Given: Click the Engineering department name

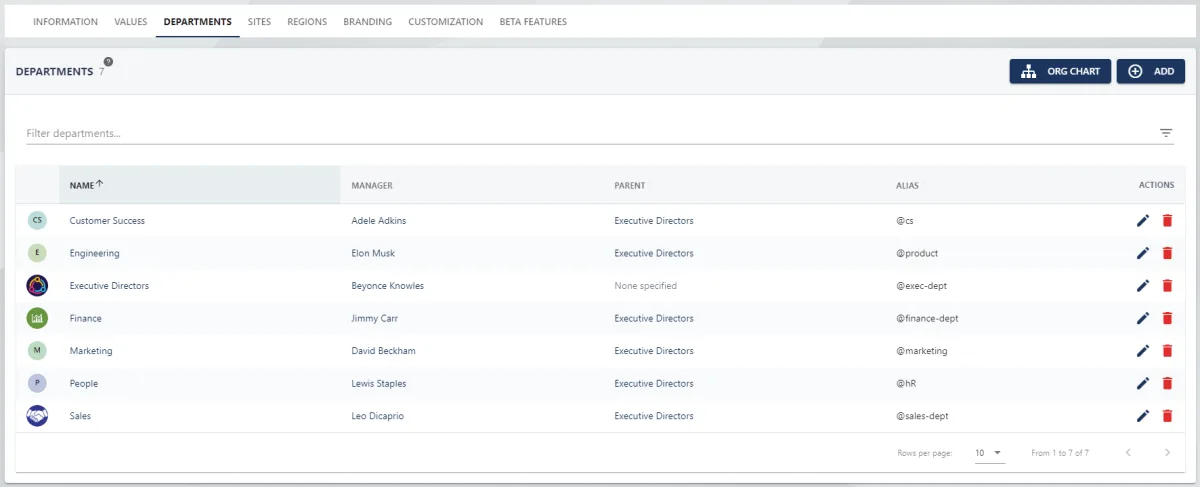Looking at the screenshot, I should pyautogui.click(x=94, y=253).
